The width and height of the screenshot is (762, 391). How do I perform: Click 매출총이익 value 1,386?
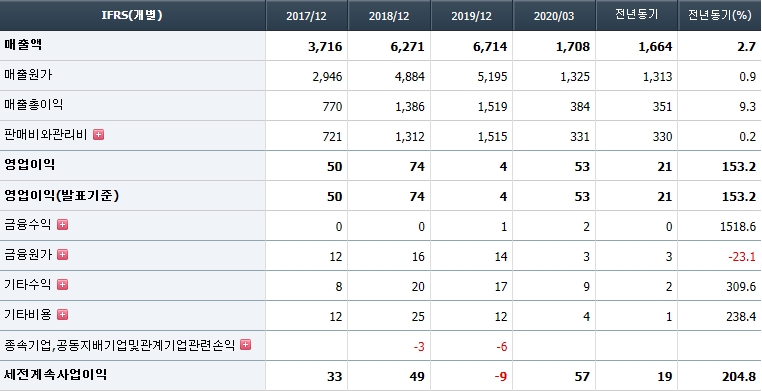pos(410,107)
